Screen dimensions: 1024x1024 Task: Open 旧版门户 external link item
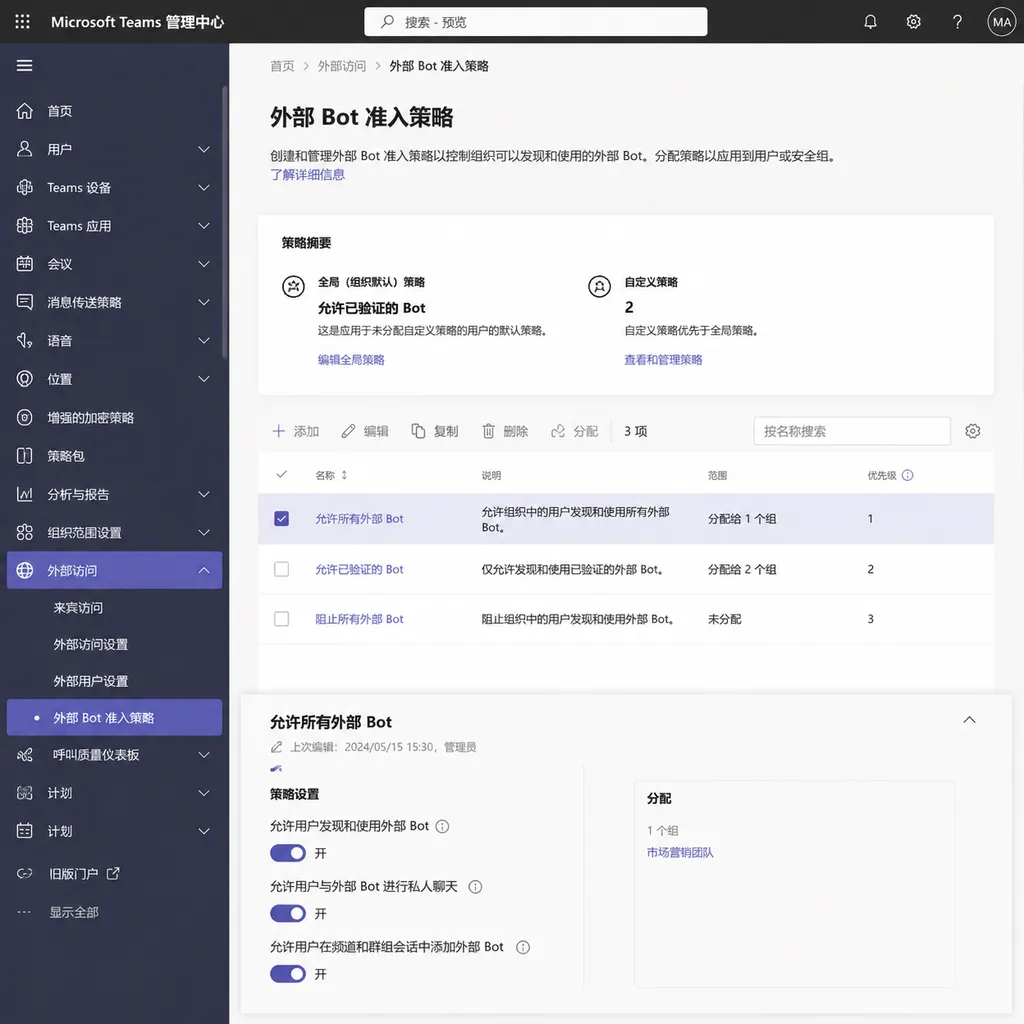pyautogui.click(x=84, y=874)
